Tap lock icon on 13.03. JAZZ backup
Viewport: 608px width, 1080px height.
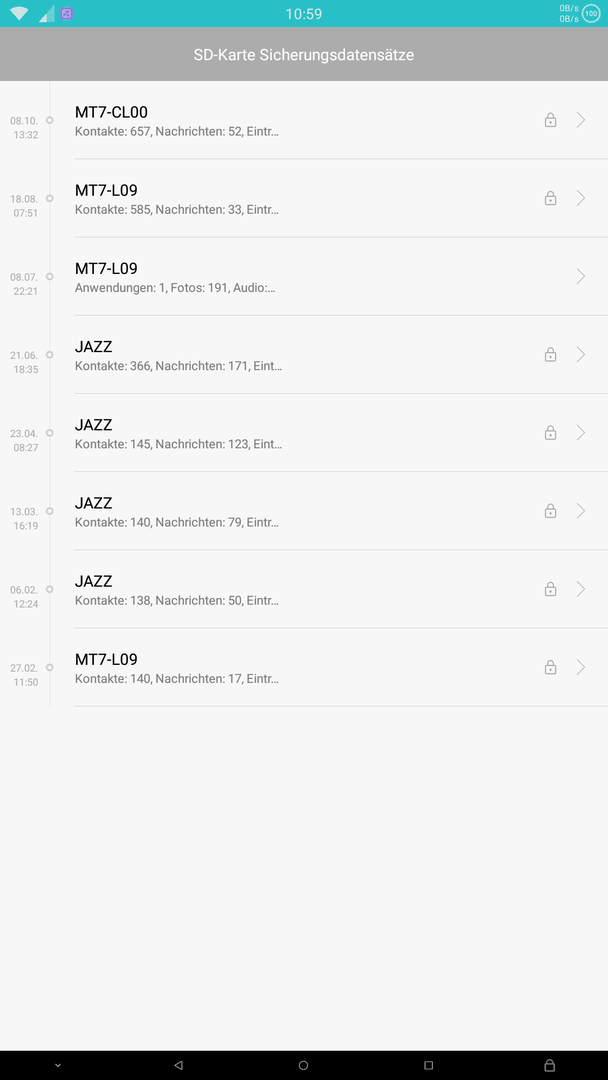tap(550, 511)
